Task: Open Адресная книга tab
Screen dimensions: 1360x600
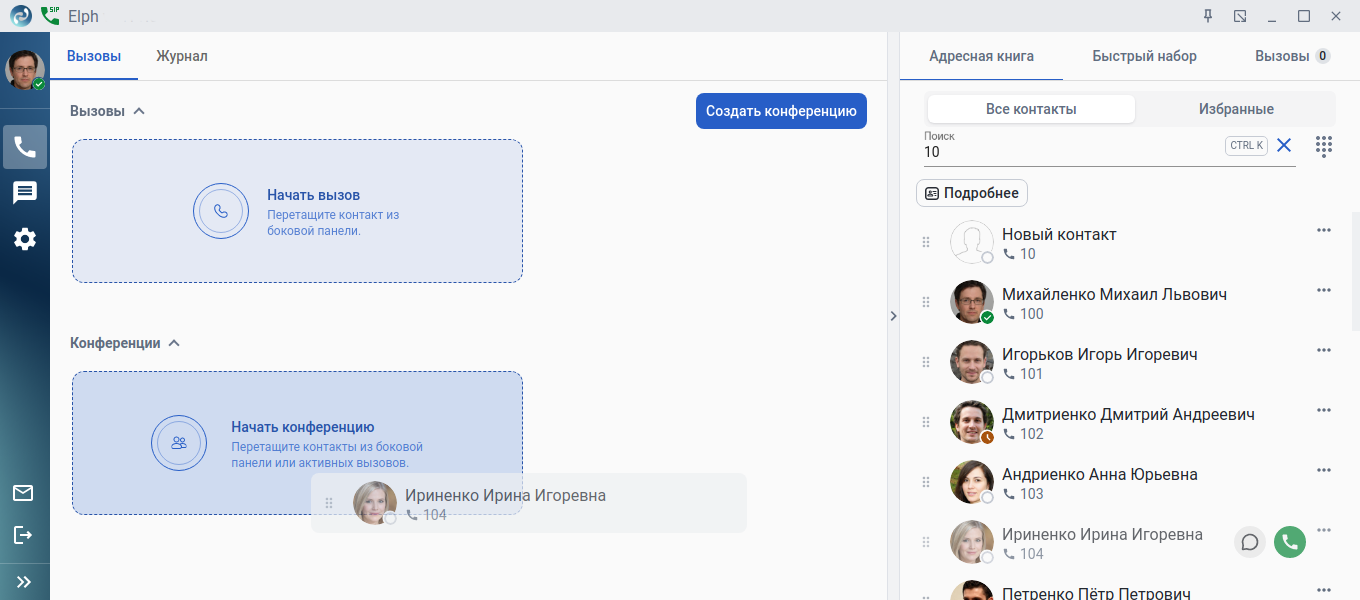Action: coord(982,56)
